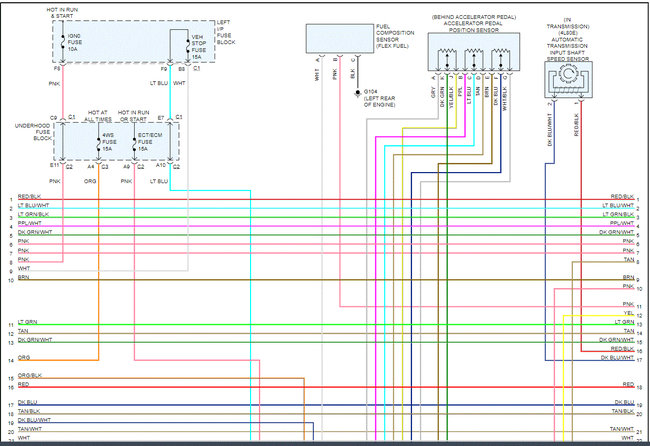Select the UNDERHOOD FUSE BLOCK label
The image size is (650, 446).
click(32, 132)
